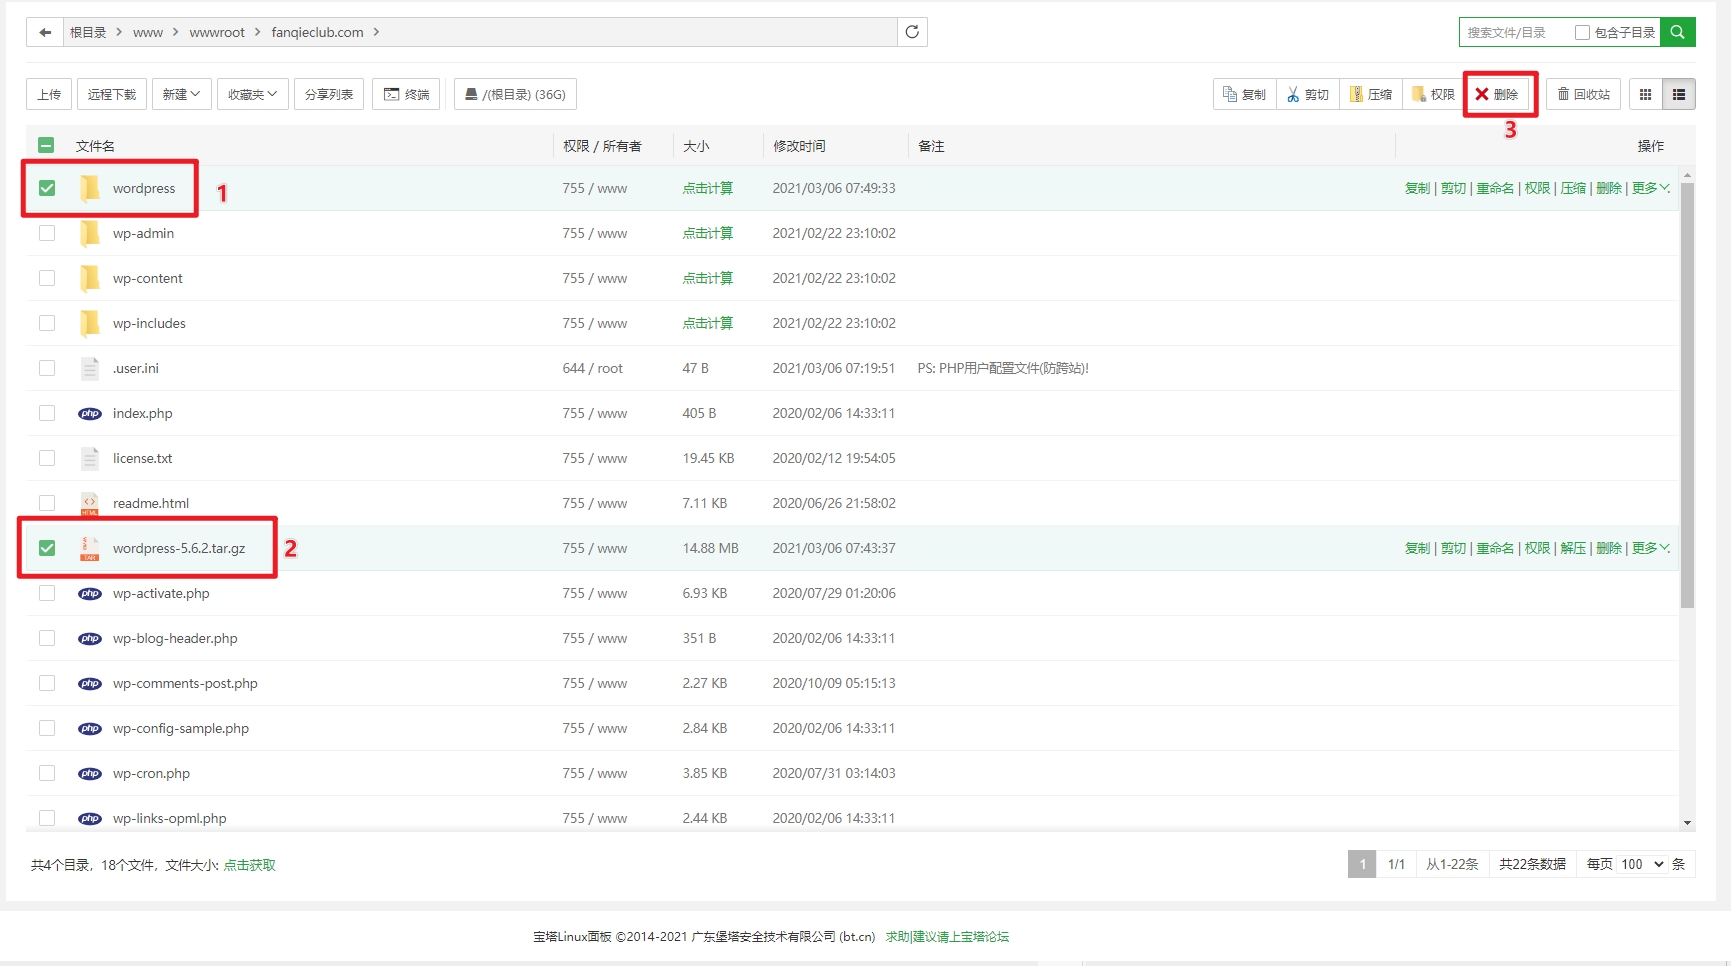Switch to list view layout
The height and width of the screenshot is (966, 1731).
coord(1679,94)
